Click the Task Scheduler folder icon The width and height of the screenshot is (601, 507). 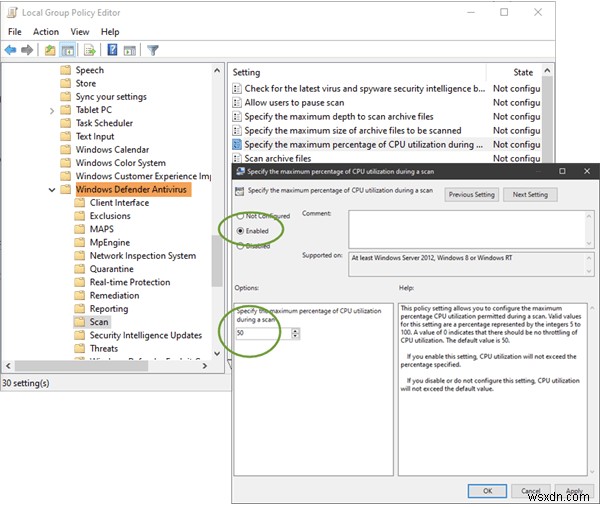point(66,123)
